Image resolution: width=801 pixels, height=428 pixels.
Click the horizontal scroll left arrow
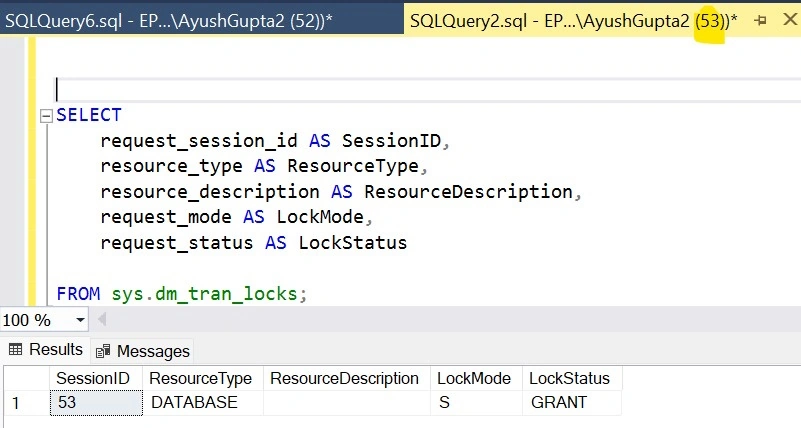click(102, 320)
